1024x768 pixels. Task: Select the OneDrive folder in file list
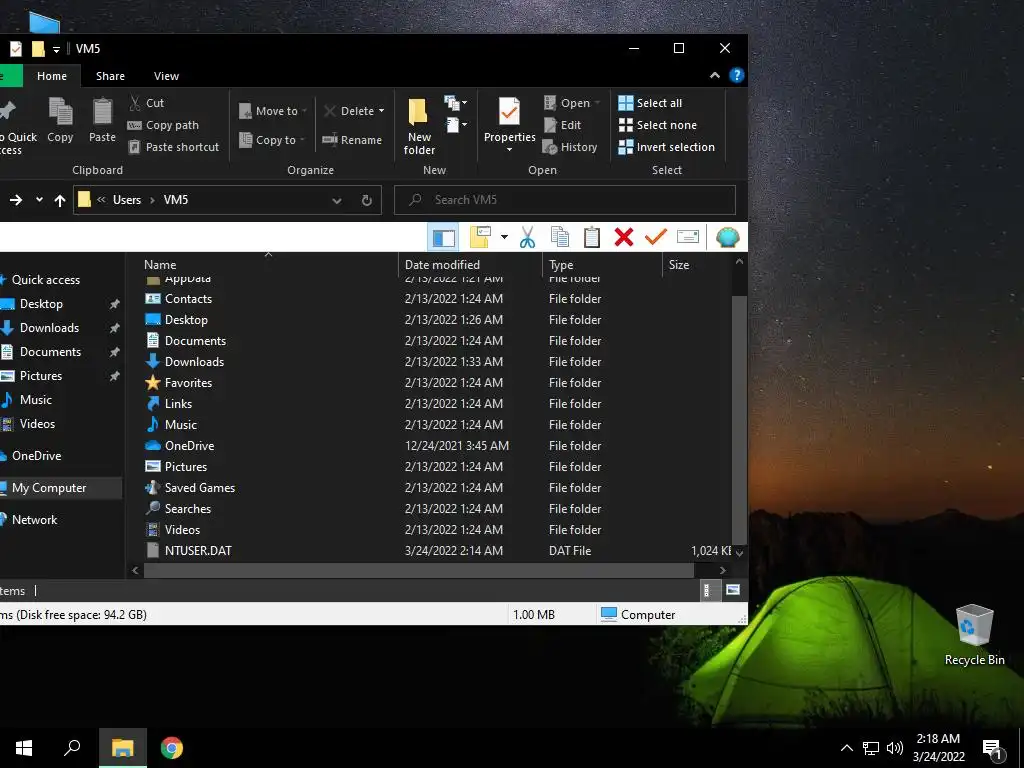pyautogui.click(x=189, y=445)
